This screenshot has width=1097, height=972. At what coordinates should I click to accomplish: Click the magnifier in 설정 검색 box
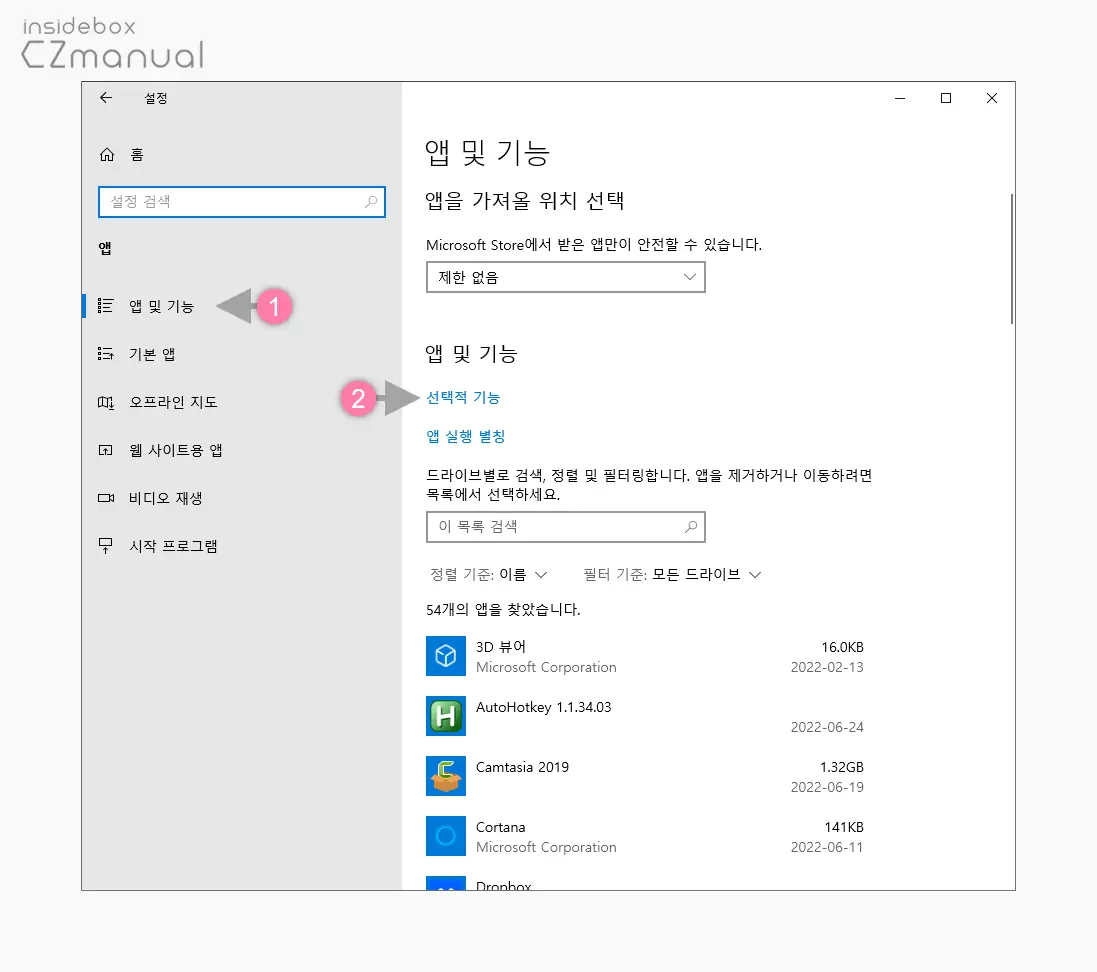pos(371,202)
